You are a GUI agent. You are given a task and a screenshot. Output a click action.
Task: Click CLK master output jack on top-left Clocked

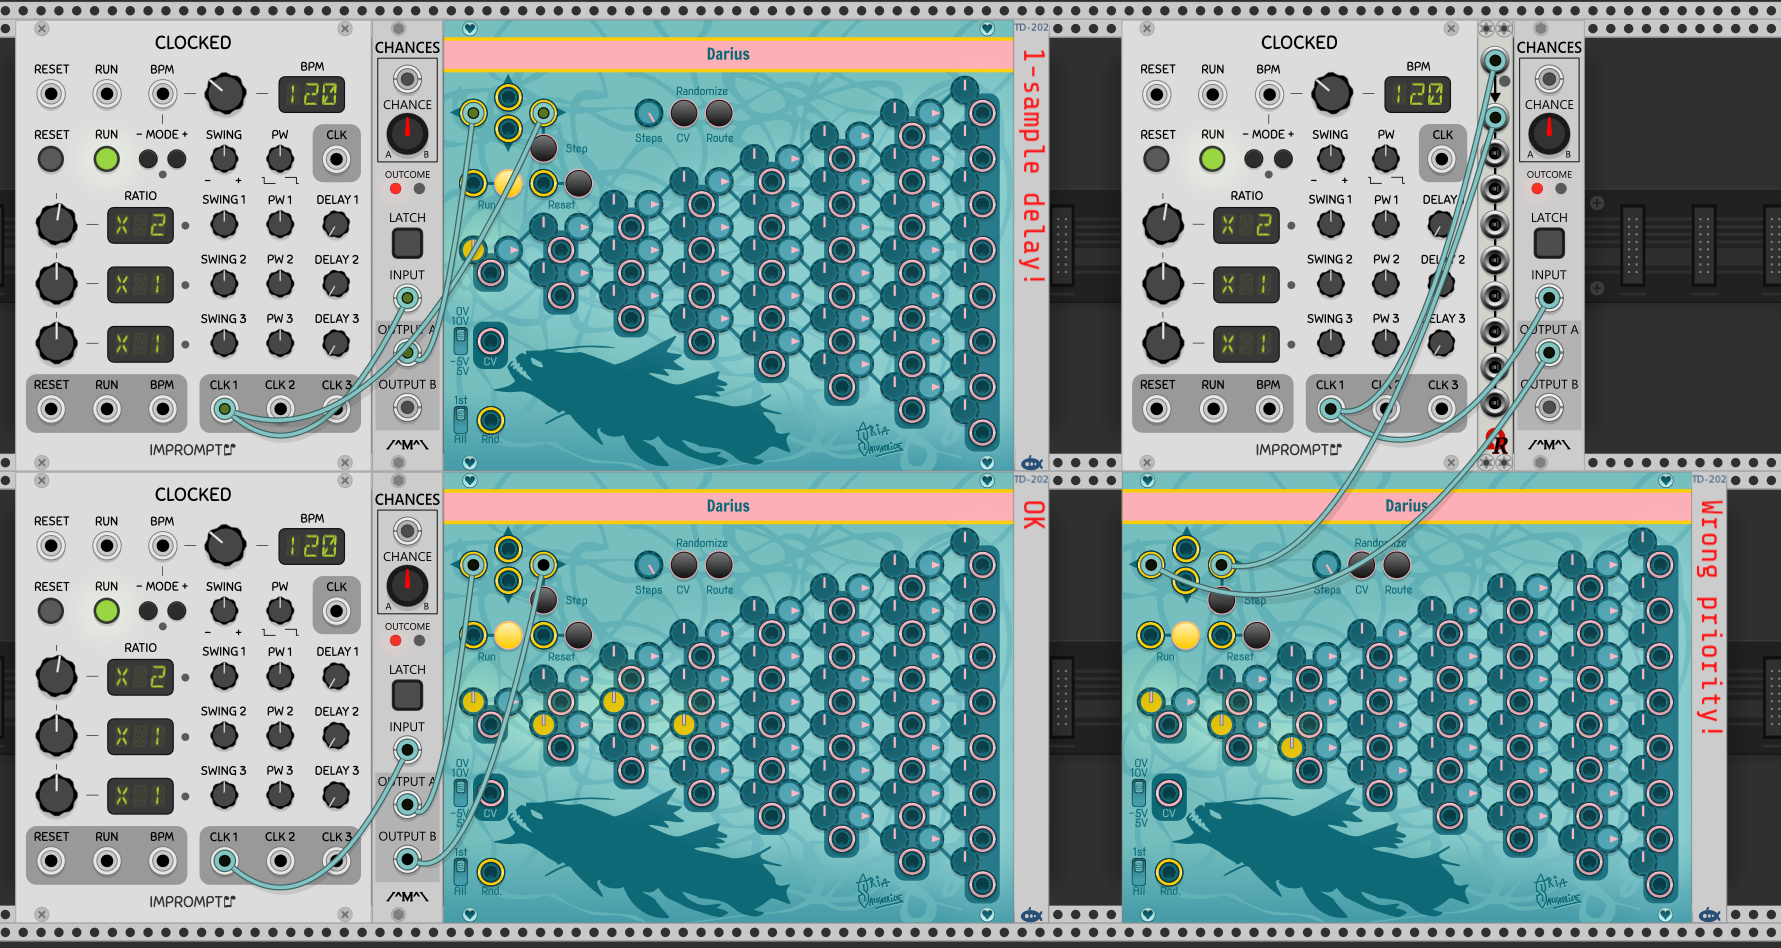tap(337, 159)
